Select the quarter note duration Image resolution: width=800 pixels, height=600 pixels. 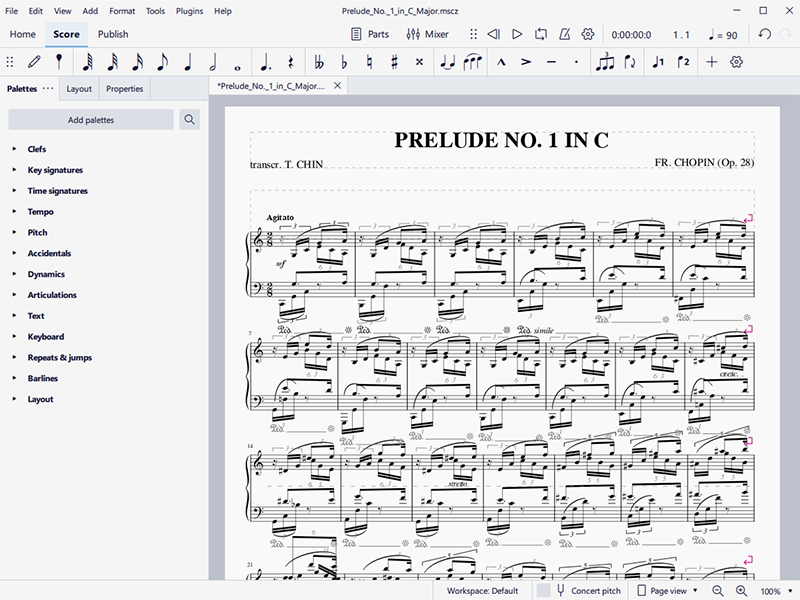click(188, 62)
